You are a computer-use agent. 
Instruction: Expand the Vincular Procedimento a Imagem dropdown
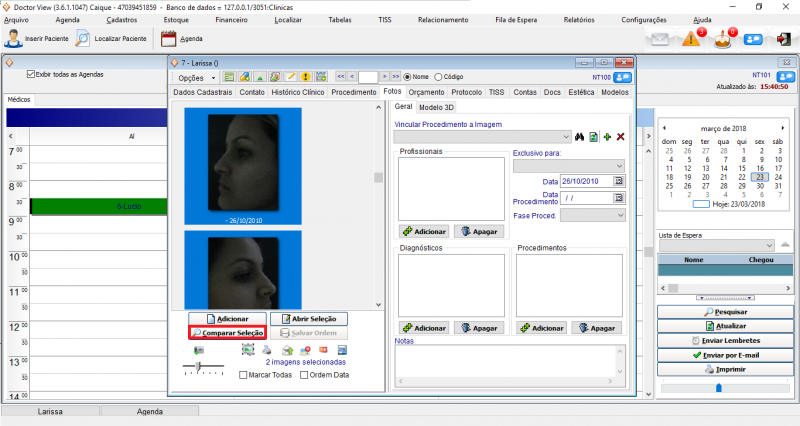565,136
